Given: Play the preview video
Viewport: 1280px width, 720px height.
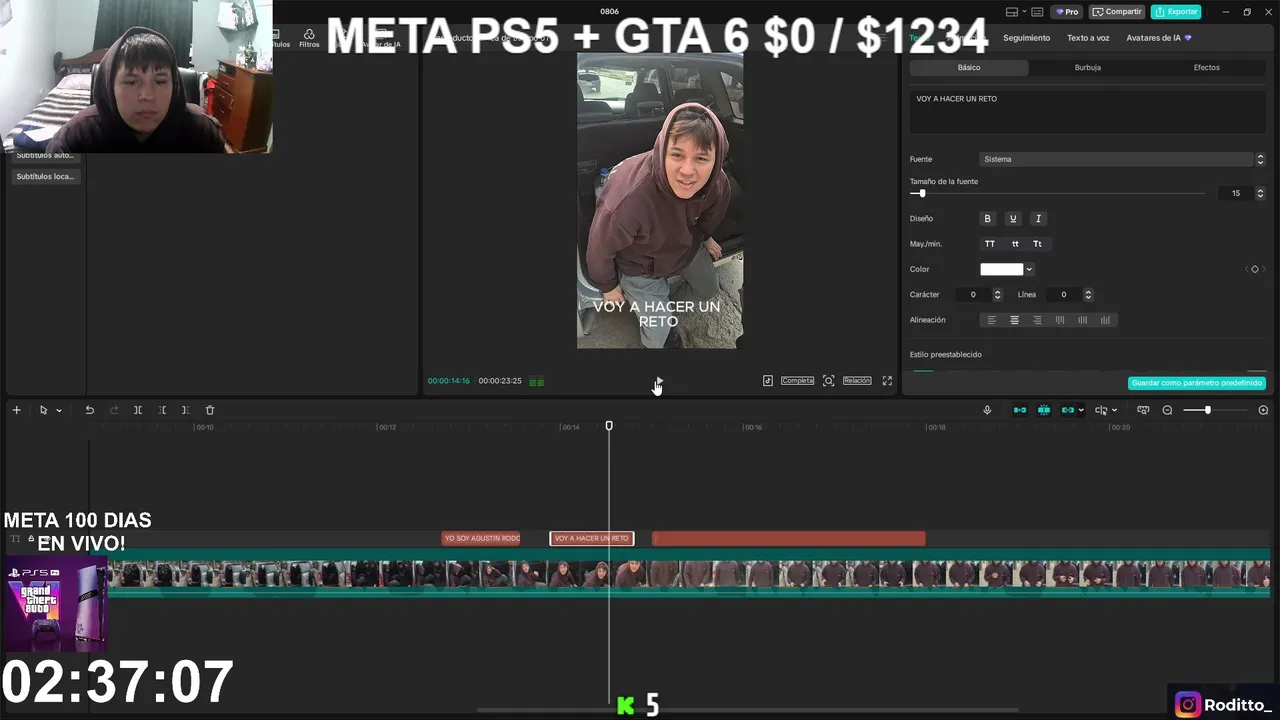Looking at the screenshot, I should click(x=659, y=381).
